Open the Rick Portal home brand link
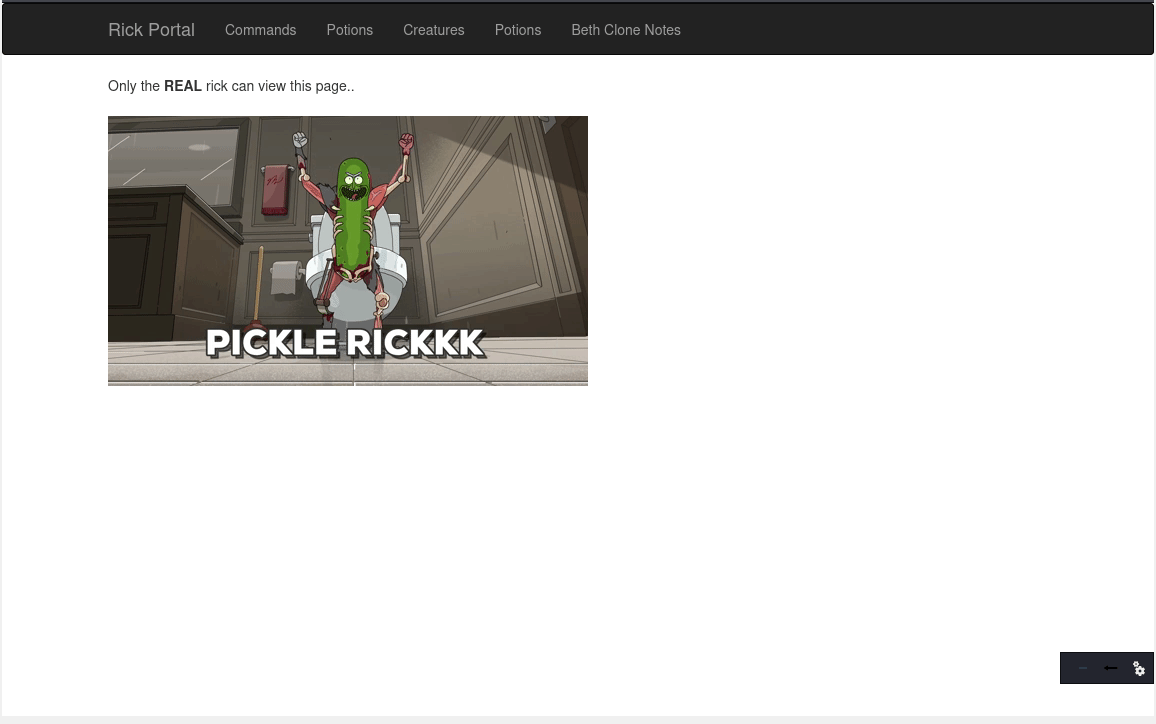The height and width of the screenshot is (724, 1156). (x=151, y=30)
